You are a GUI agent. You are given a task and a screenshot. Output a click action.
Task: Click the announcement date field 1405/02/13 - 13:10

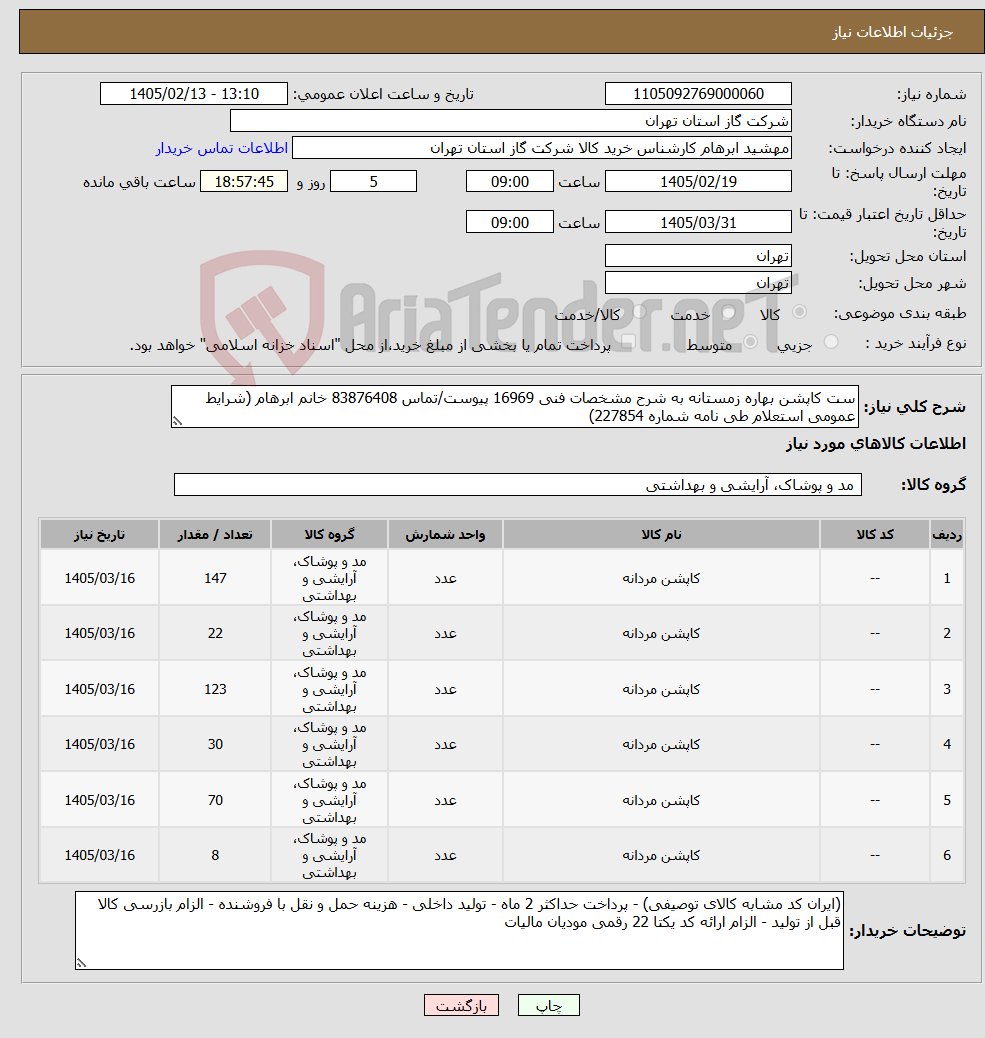coord(194,94)
